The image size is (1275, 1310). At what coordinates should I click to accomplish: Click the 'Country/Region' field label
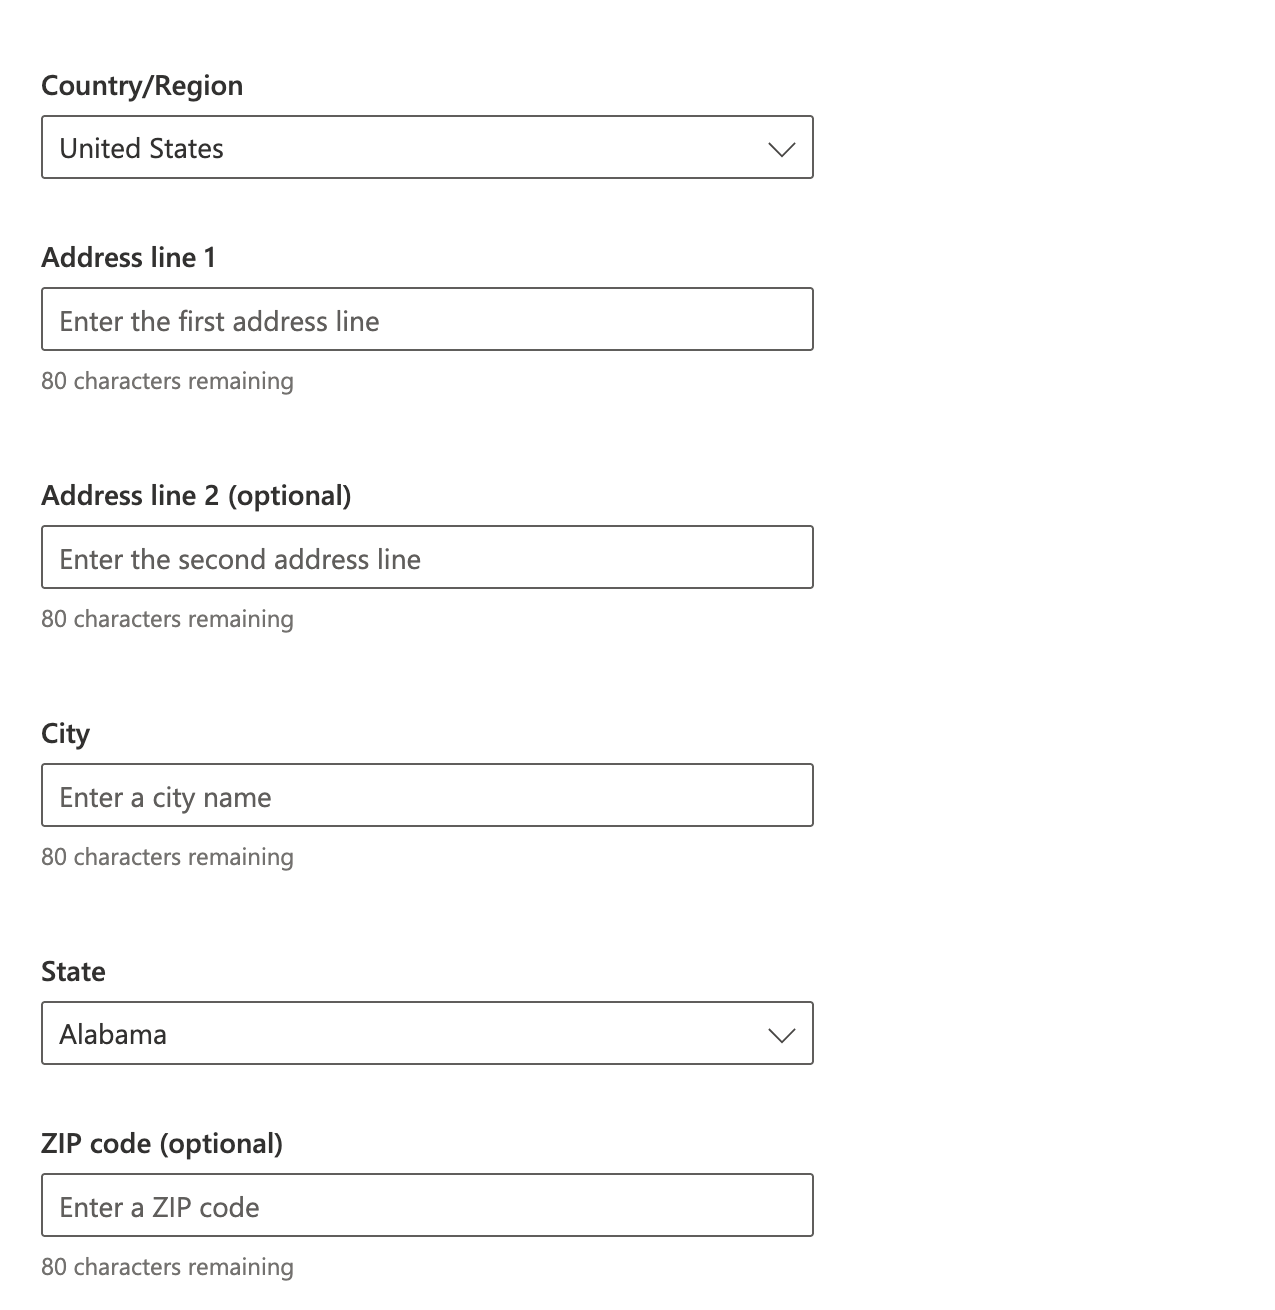(x=142, y=86)
